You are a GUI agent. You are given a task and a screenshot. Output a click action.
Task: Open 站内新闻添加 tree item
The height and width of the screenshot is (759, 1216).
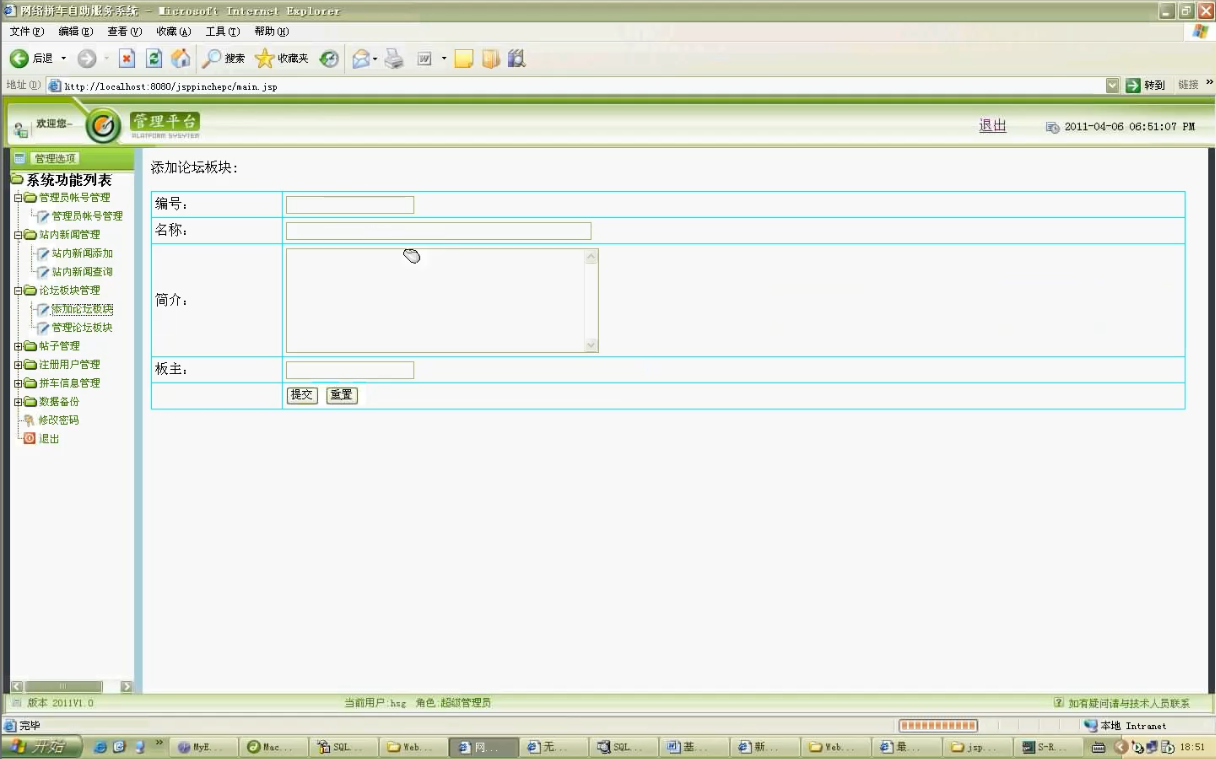[x=82, y=254]
